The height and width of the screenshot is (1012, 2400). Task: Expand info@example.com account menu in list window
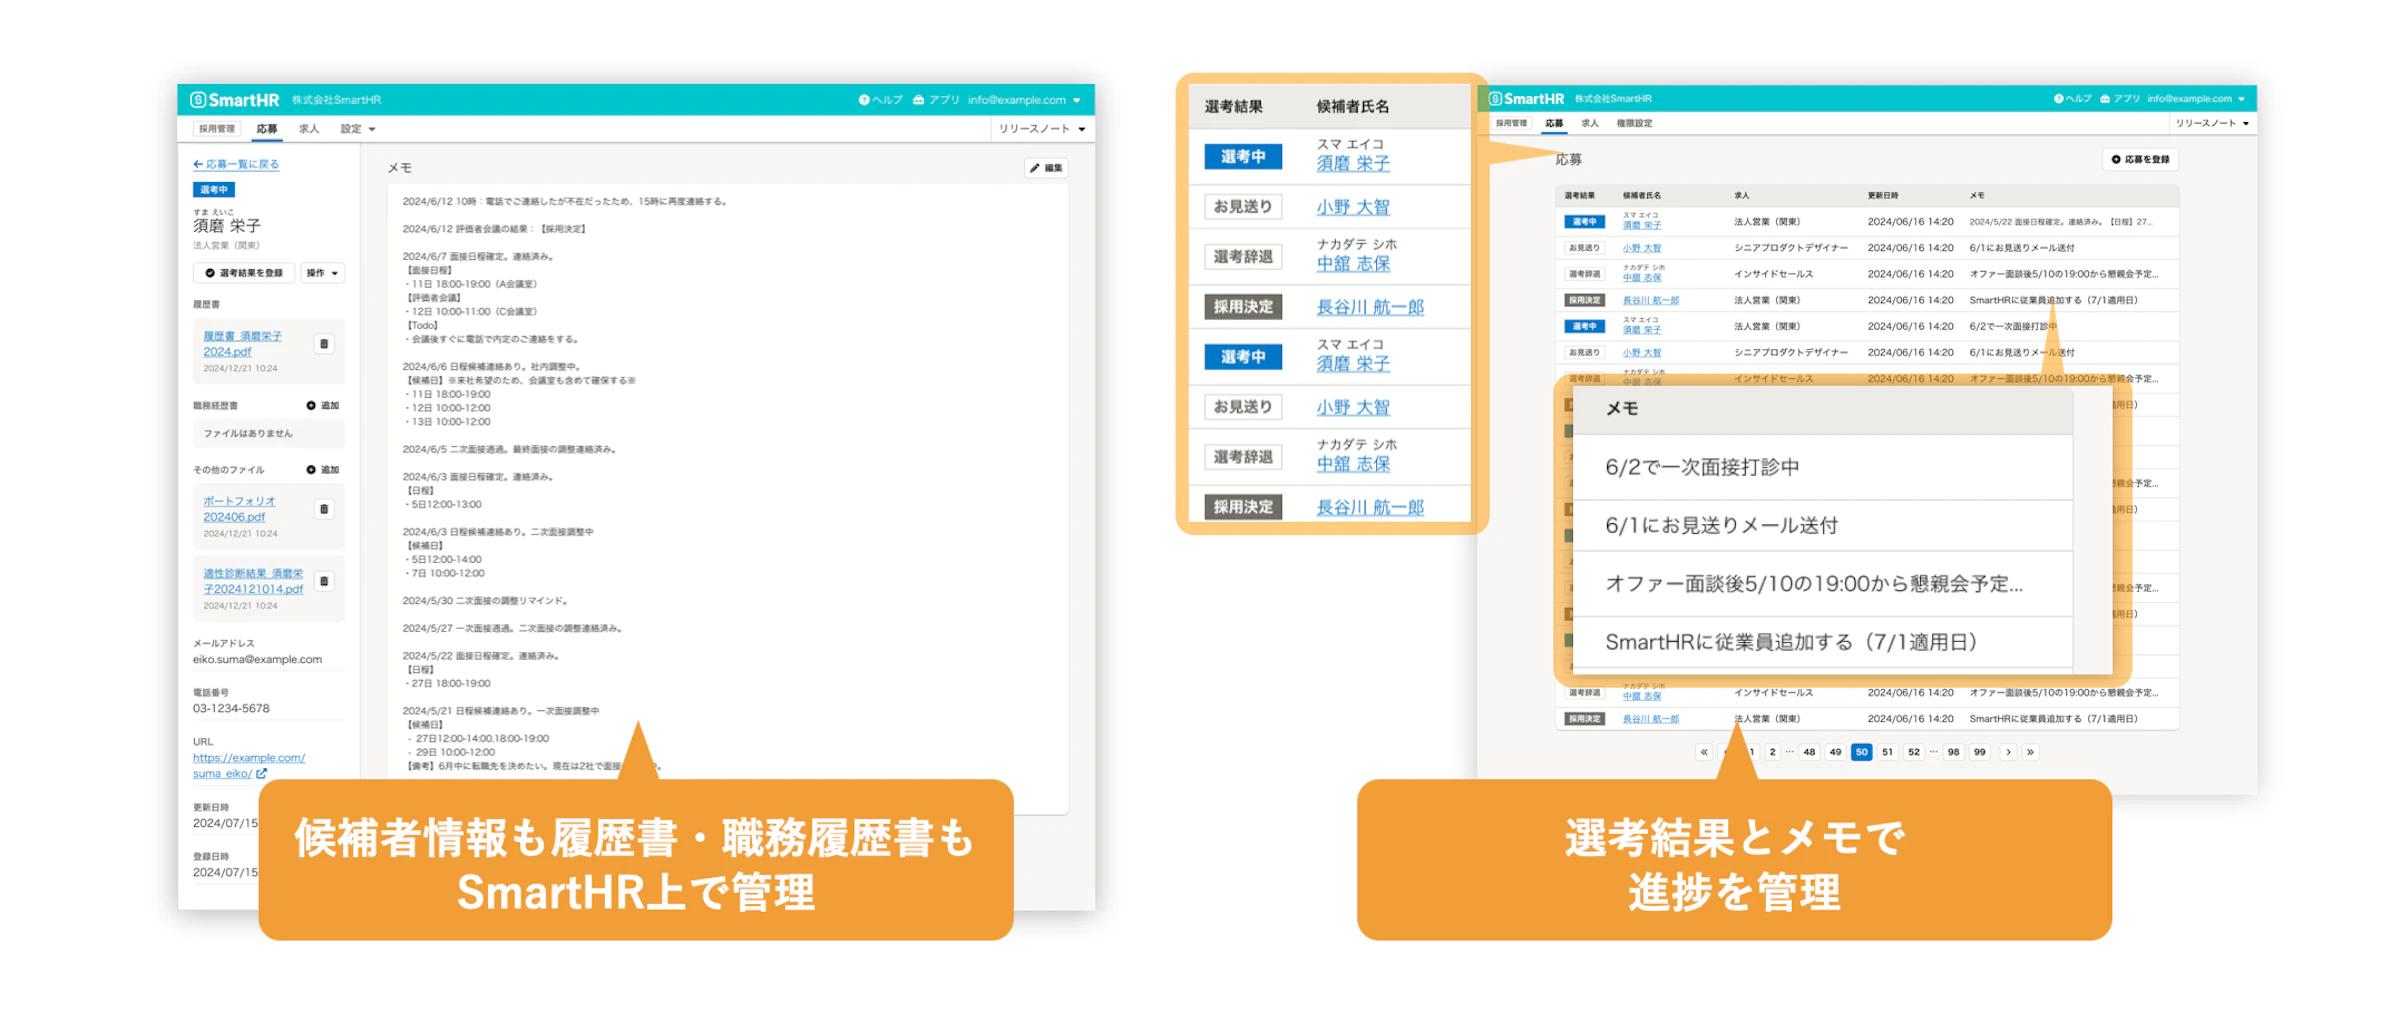point(2195,99)
